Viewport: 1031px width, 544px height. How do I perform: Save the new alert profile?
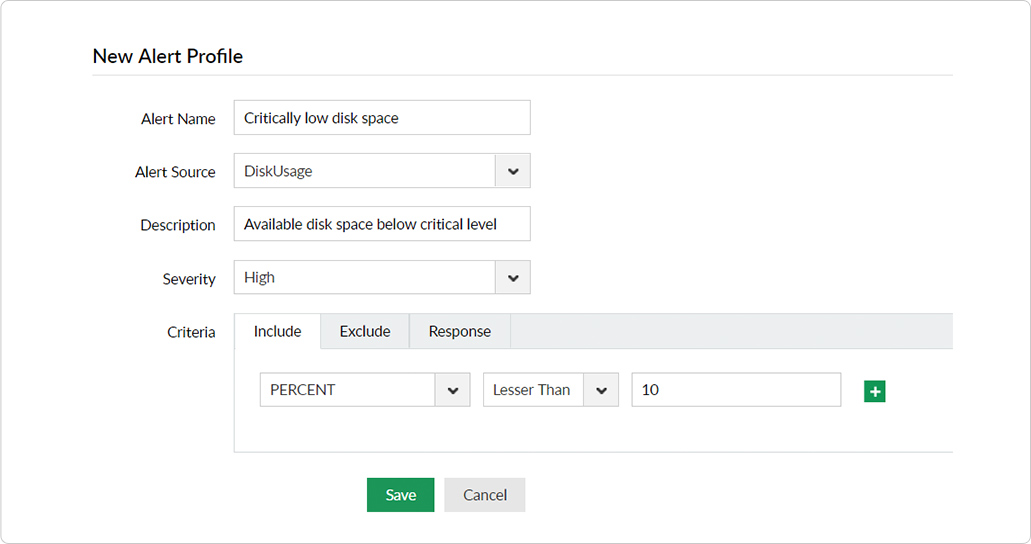(400, 495)
